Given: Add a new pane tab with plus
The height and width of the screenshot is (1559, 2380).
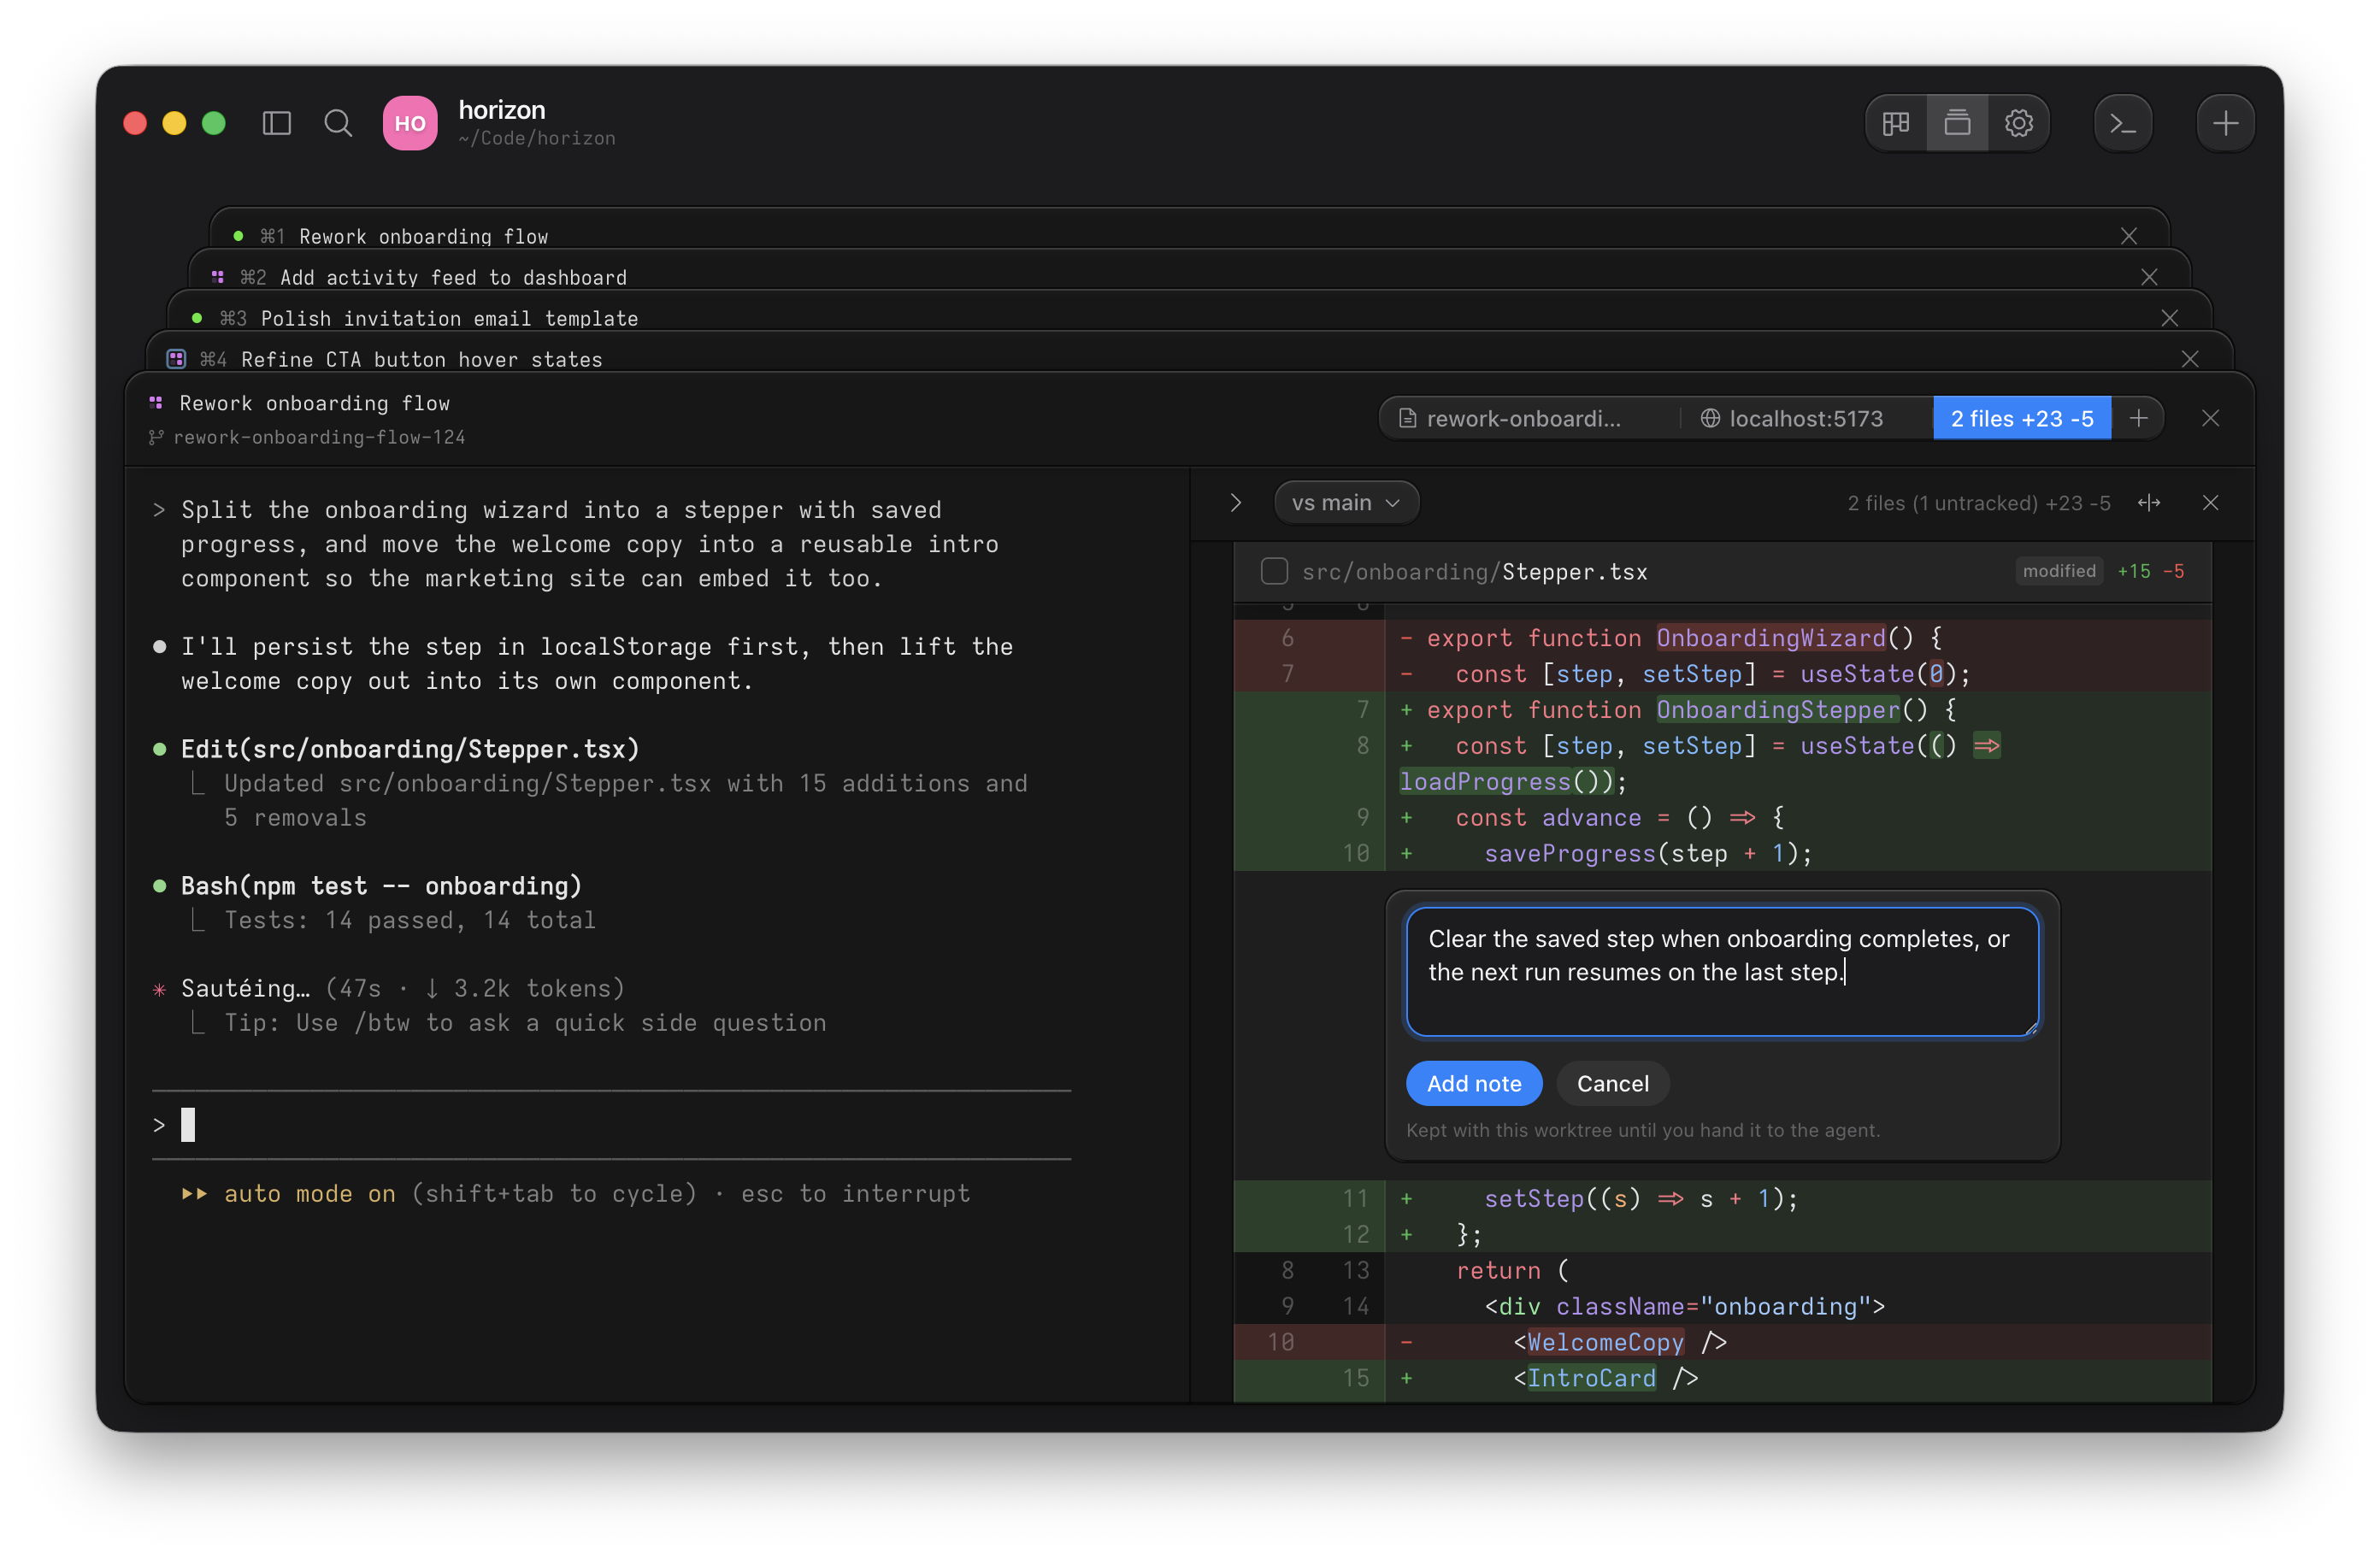Looking at the screenshot, I should pyautogui.click(x=2138, y=418).
